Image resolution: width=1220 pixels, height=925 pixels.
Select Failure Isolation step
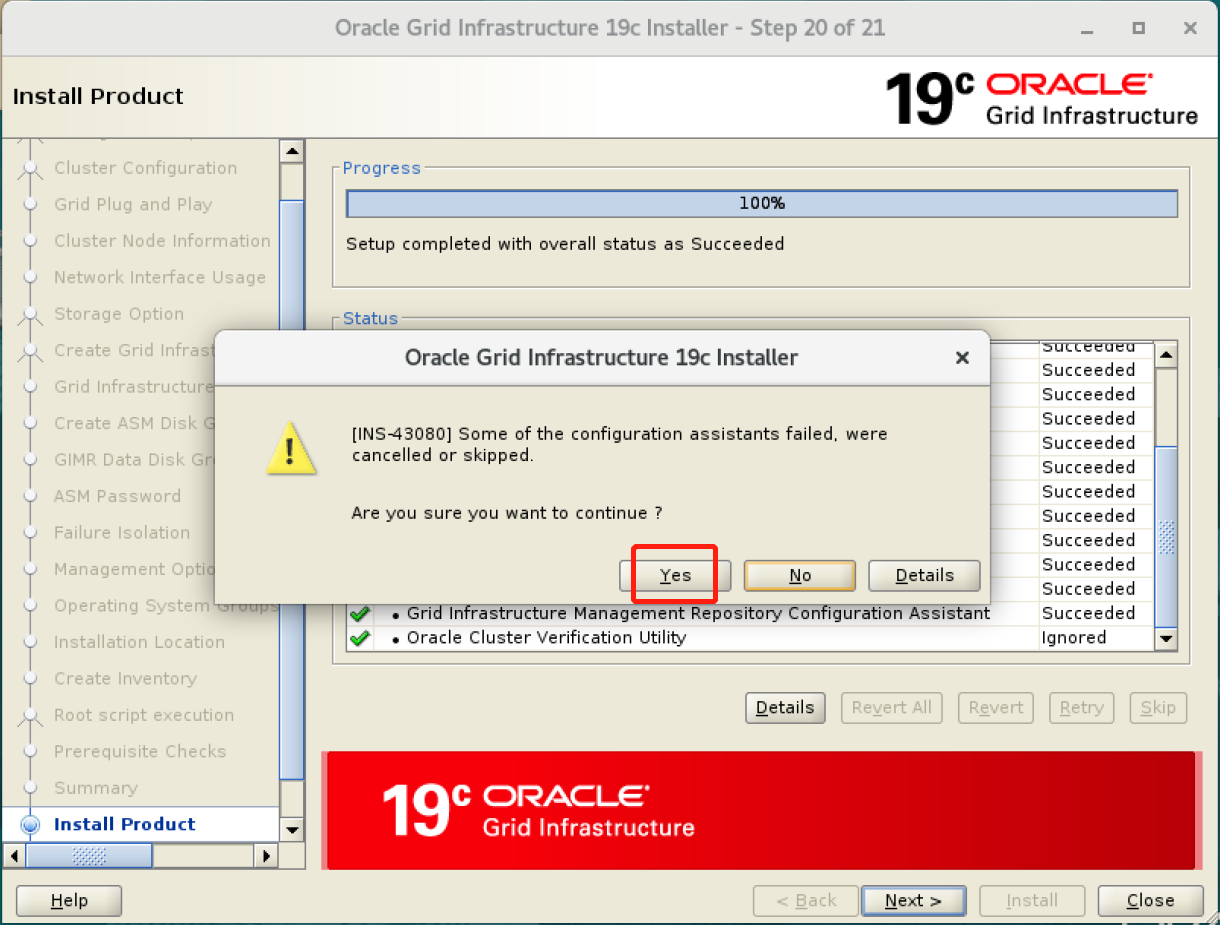122,533
